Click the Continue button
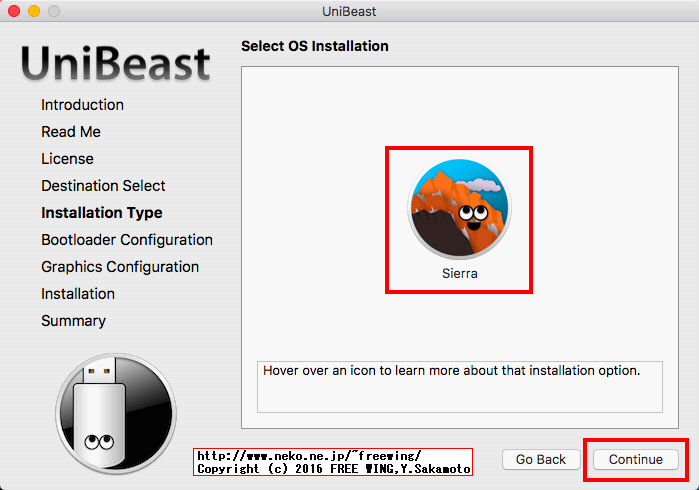The width and height of the screenshot is (699, 490). pyautogui.click(x=636, y=459)
